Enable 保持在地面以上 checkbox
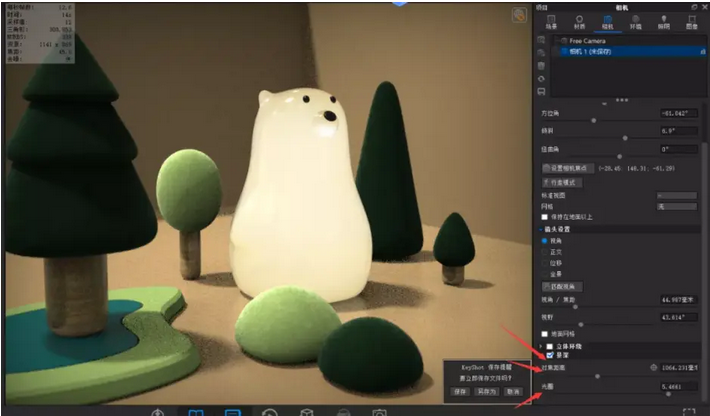Image resolution: width=710 pixels, height=416 pixels. 545,216
